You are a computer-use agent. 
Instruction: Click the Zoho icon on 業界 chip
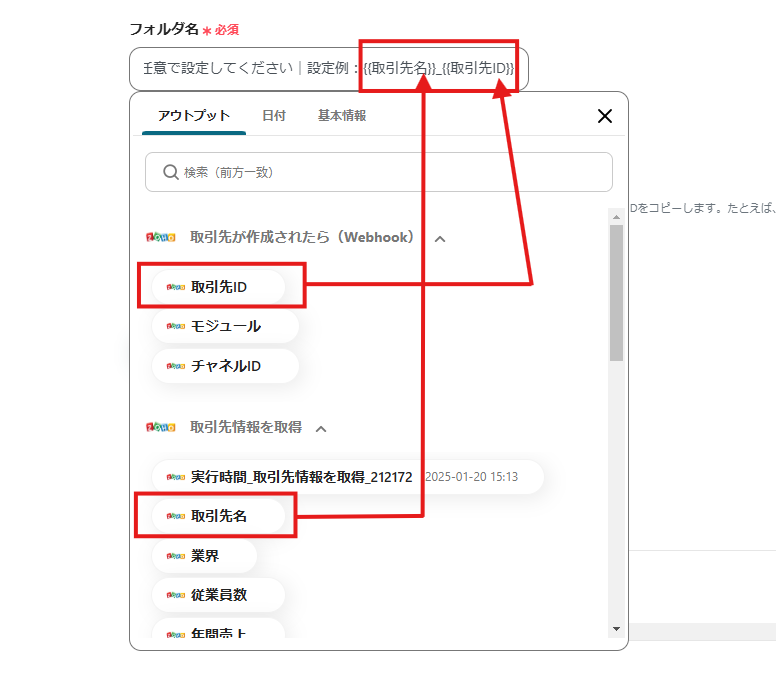pyautogui.click(x=176, y=556)
